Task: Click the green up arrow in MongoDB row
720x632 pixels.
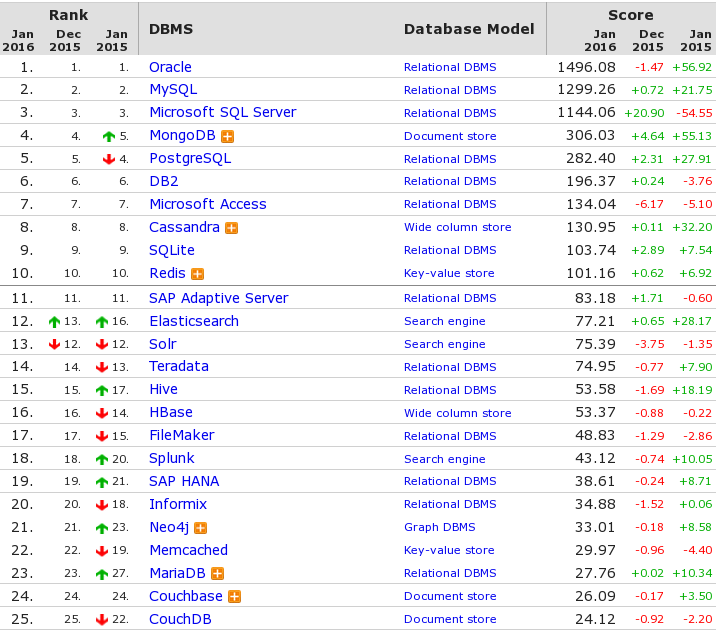Action: pyautogui.click(x=109, y=136)
